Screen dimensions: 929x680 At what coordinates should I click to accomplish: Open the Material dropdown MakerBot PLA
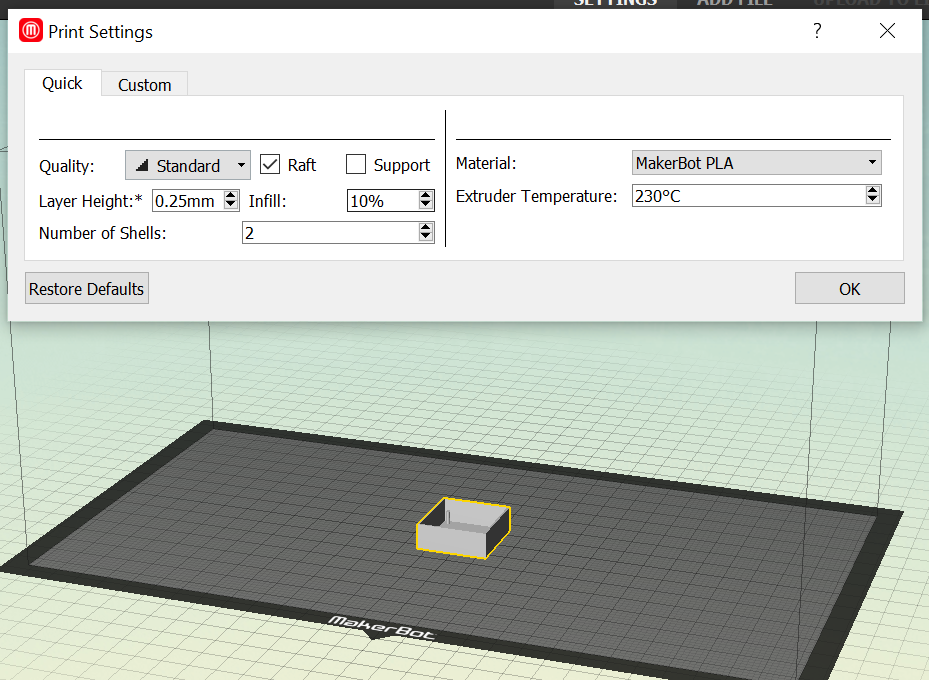click(757, 163)
